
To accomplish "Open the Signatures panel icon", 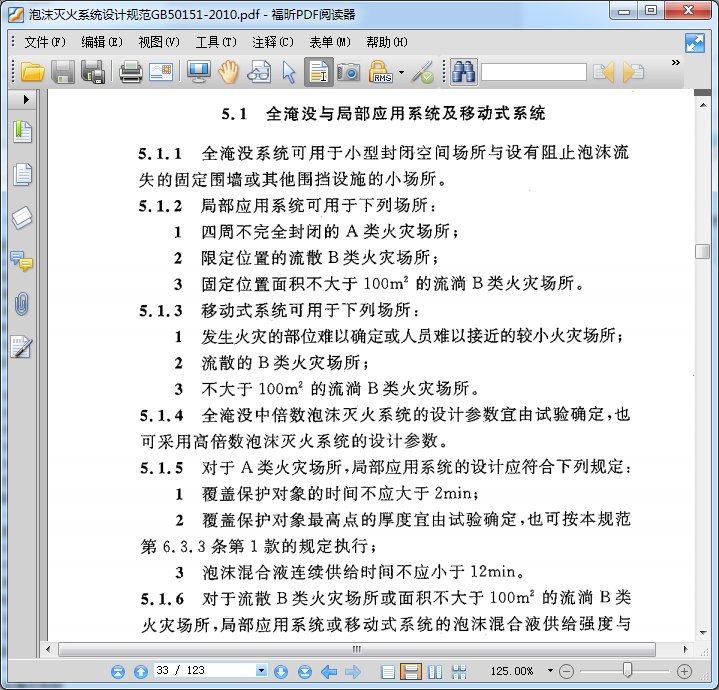I will click(22, 347).
